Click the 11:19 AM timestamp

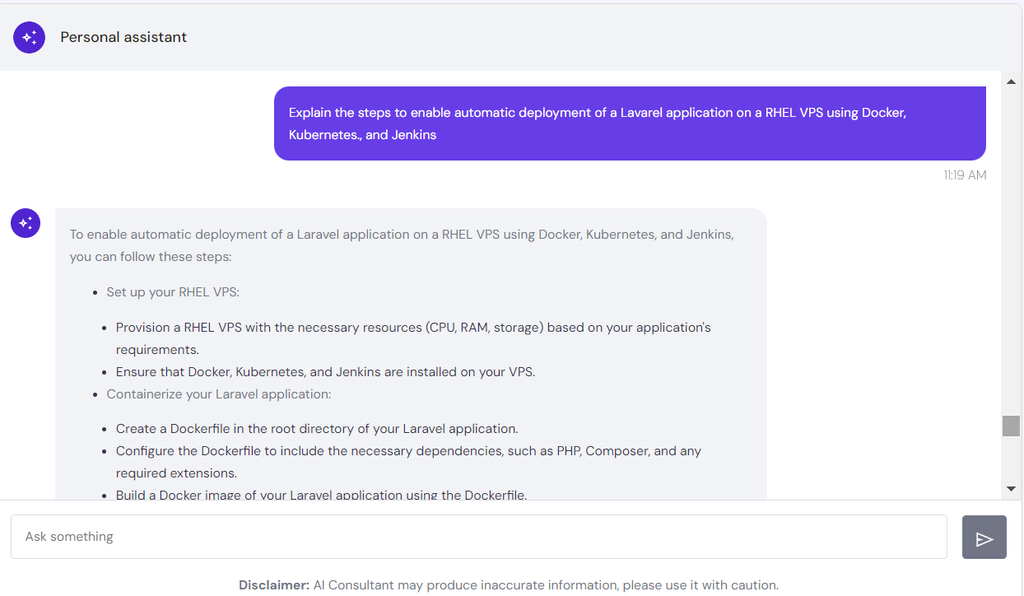coord(965,175)
